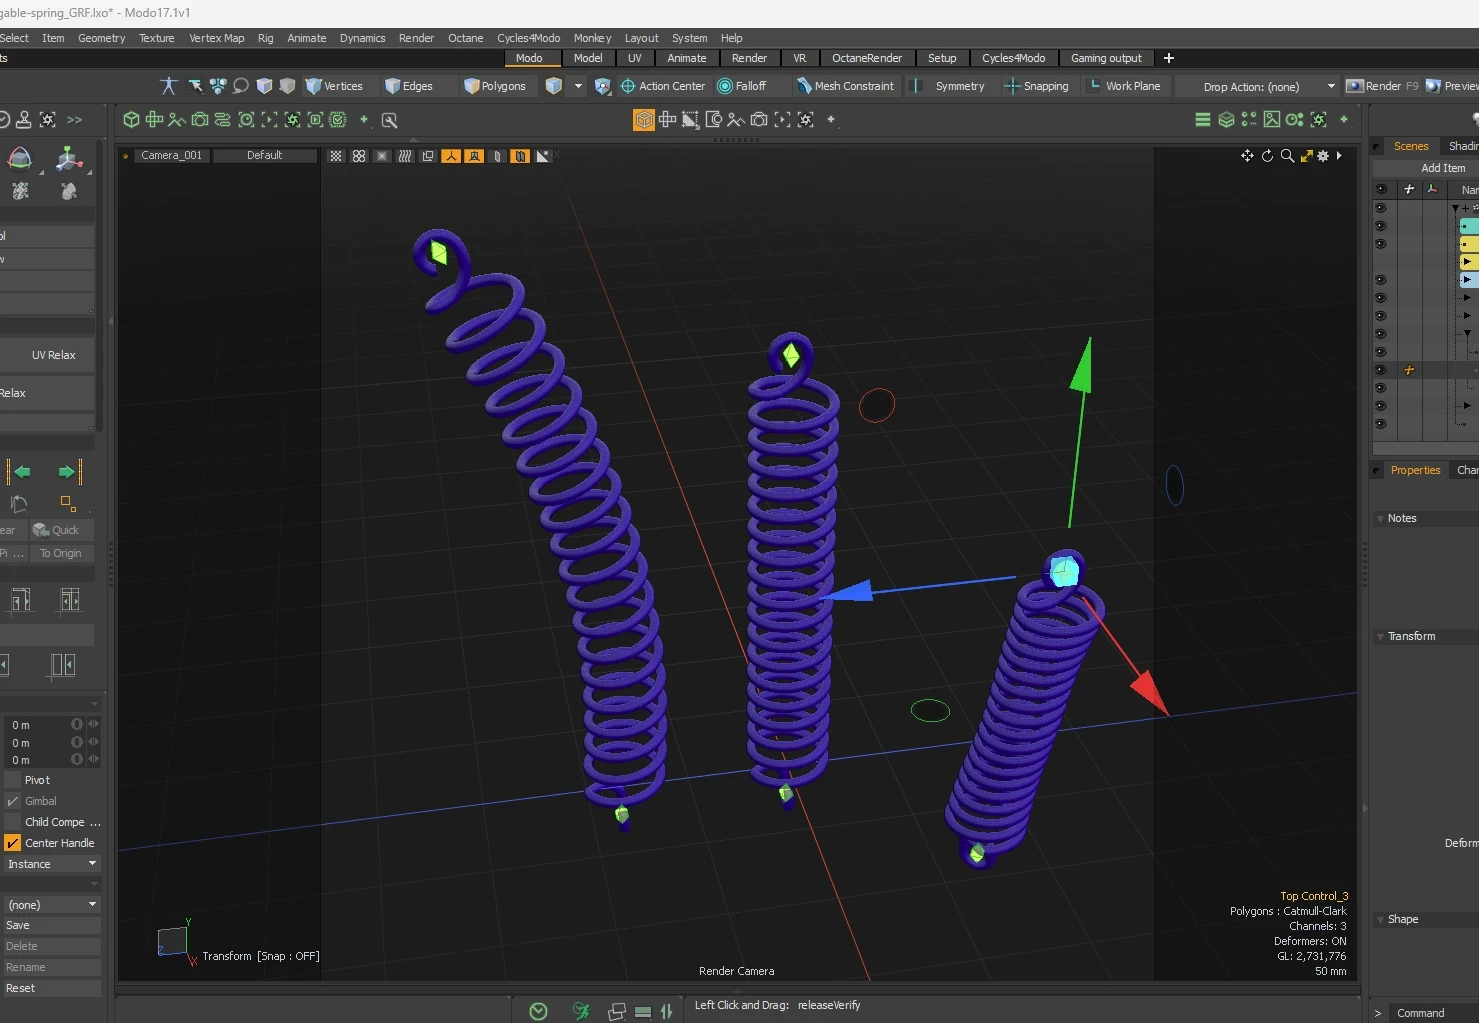
Task: Click the Add Item button
Action: [x=1442, y=167]
